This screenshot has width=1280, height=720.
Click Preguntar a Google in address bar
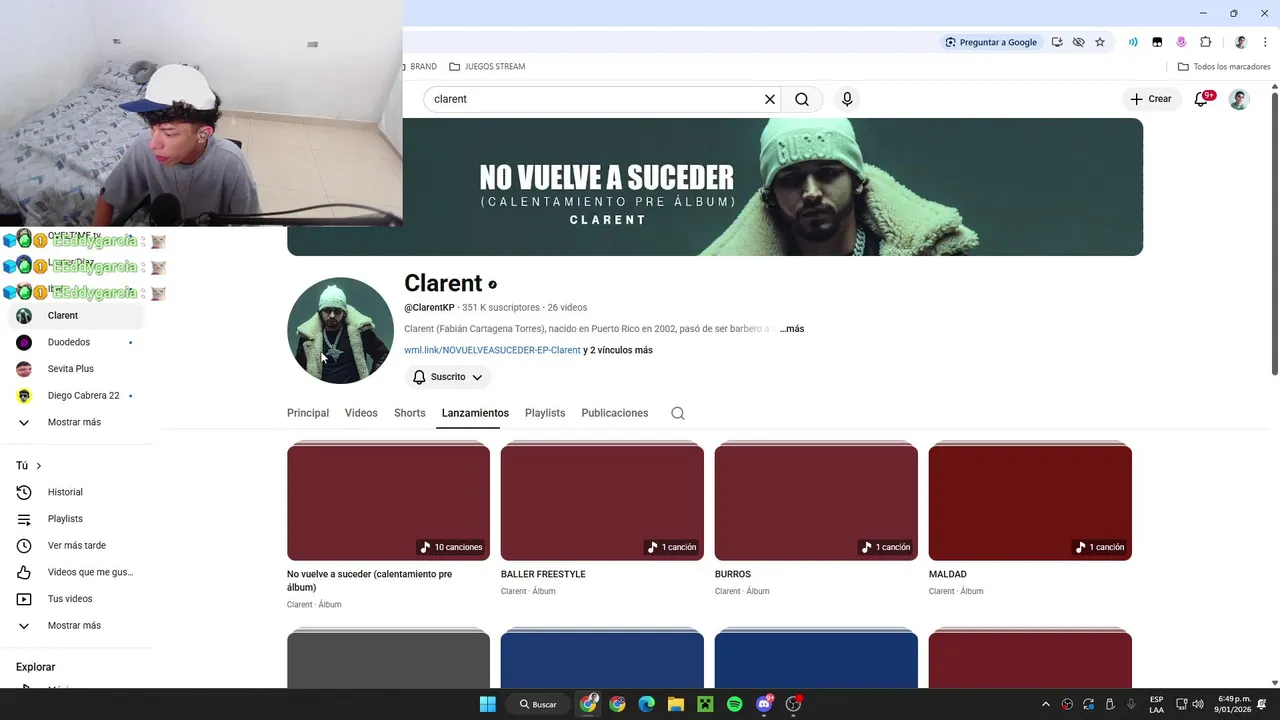992,42
